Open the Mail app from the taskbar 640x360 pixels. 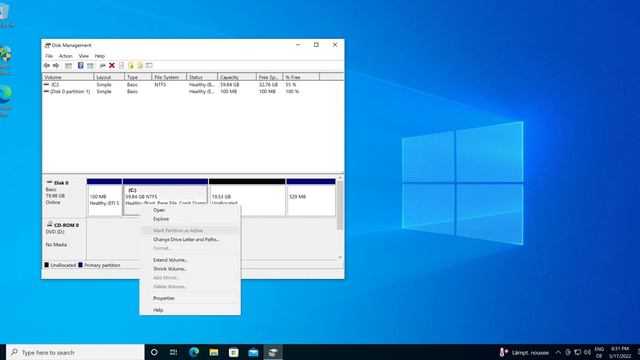point(253,352)
